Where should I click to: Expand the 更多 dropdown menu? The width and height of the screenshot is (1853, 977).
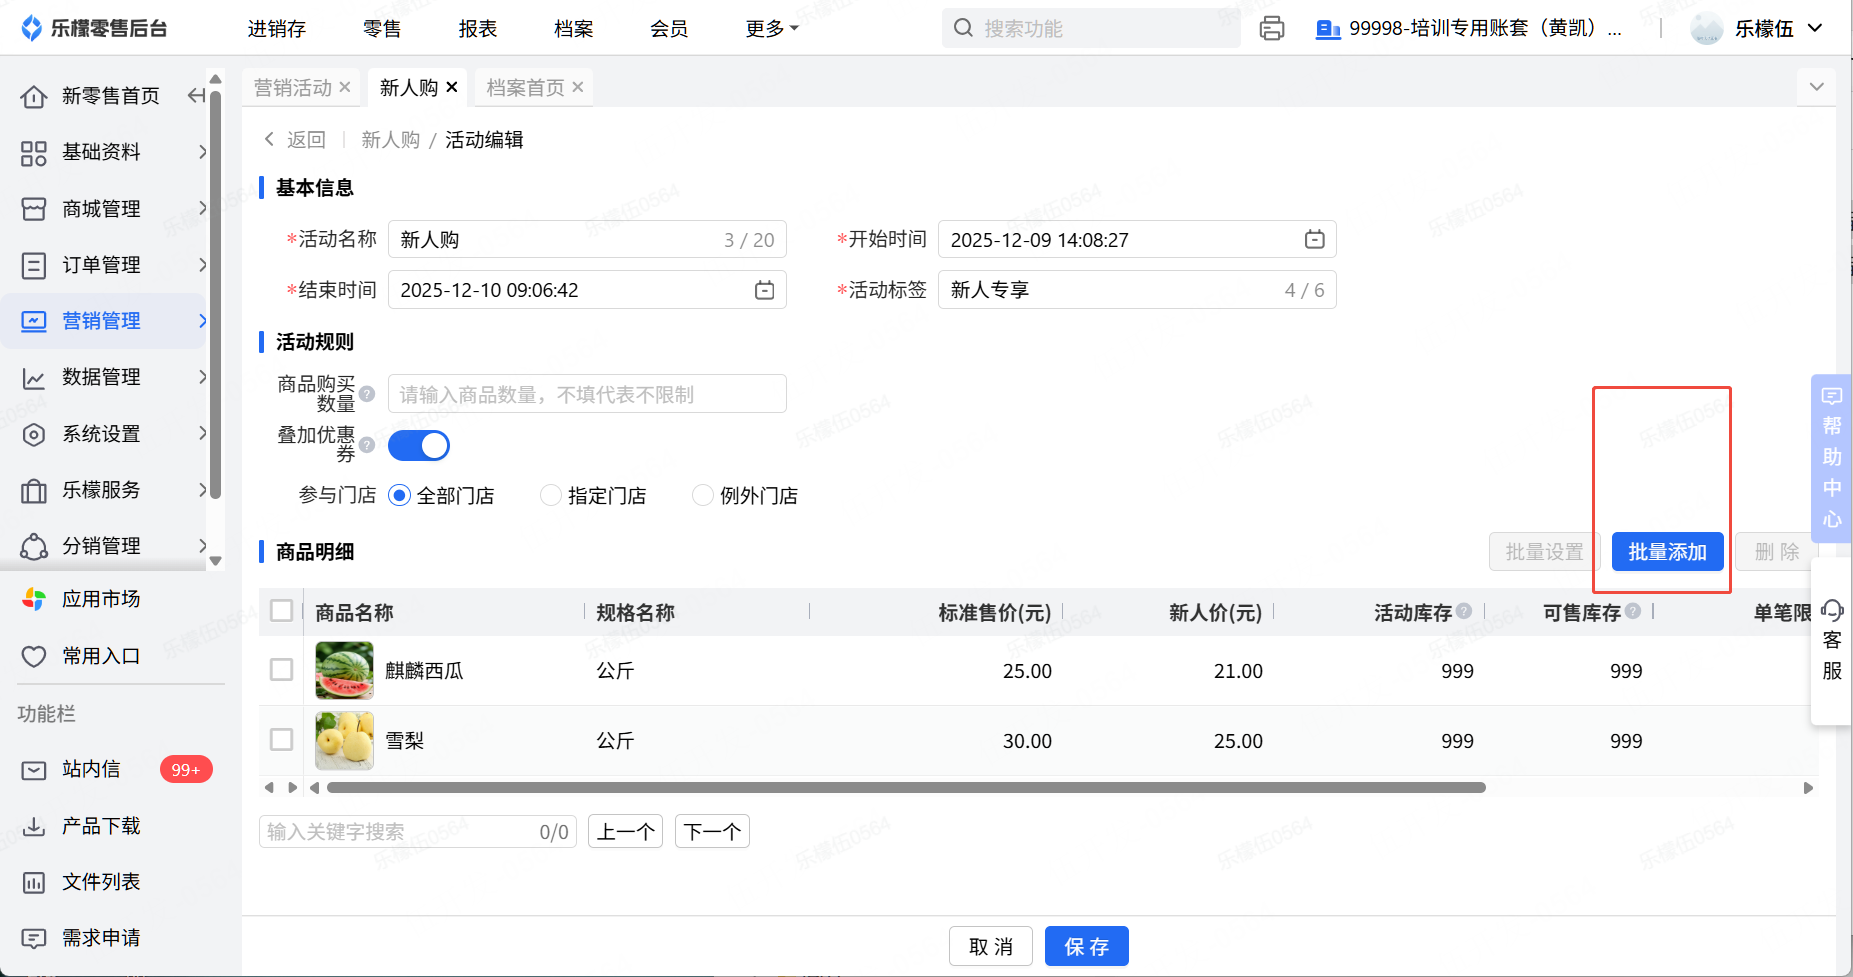[772, 29]
